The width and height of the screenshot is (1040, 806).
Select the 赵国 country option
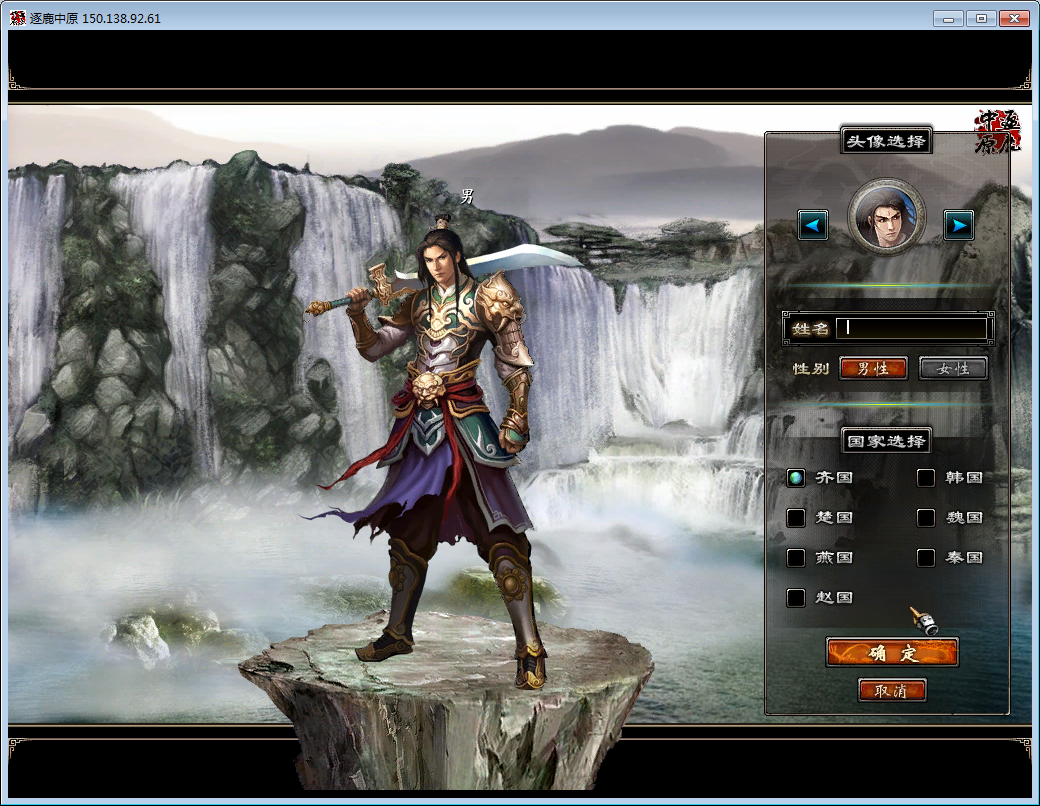point(795,598)
